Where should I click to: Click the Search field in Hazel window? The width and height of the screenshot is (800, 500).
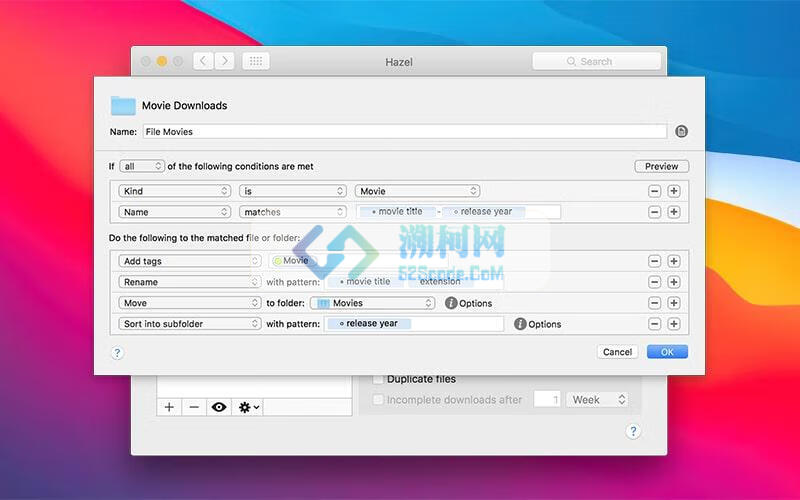(x=596, y=61)
